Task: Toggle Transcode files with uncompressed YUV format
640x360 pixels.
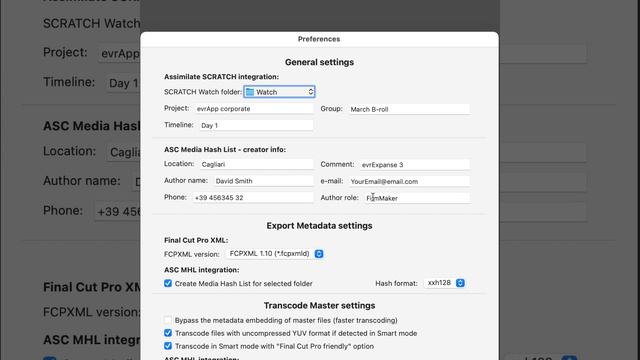Action: 168,333
